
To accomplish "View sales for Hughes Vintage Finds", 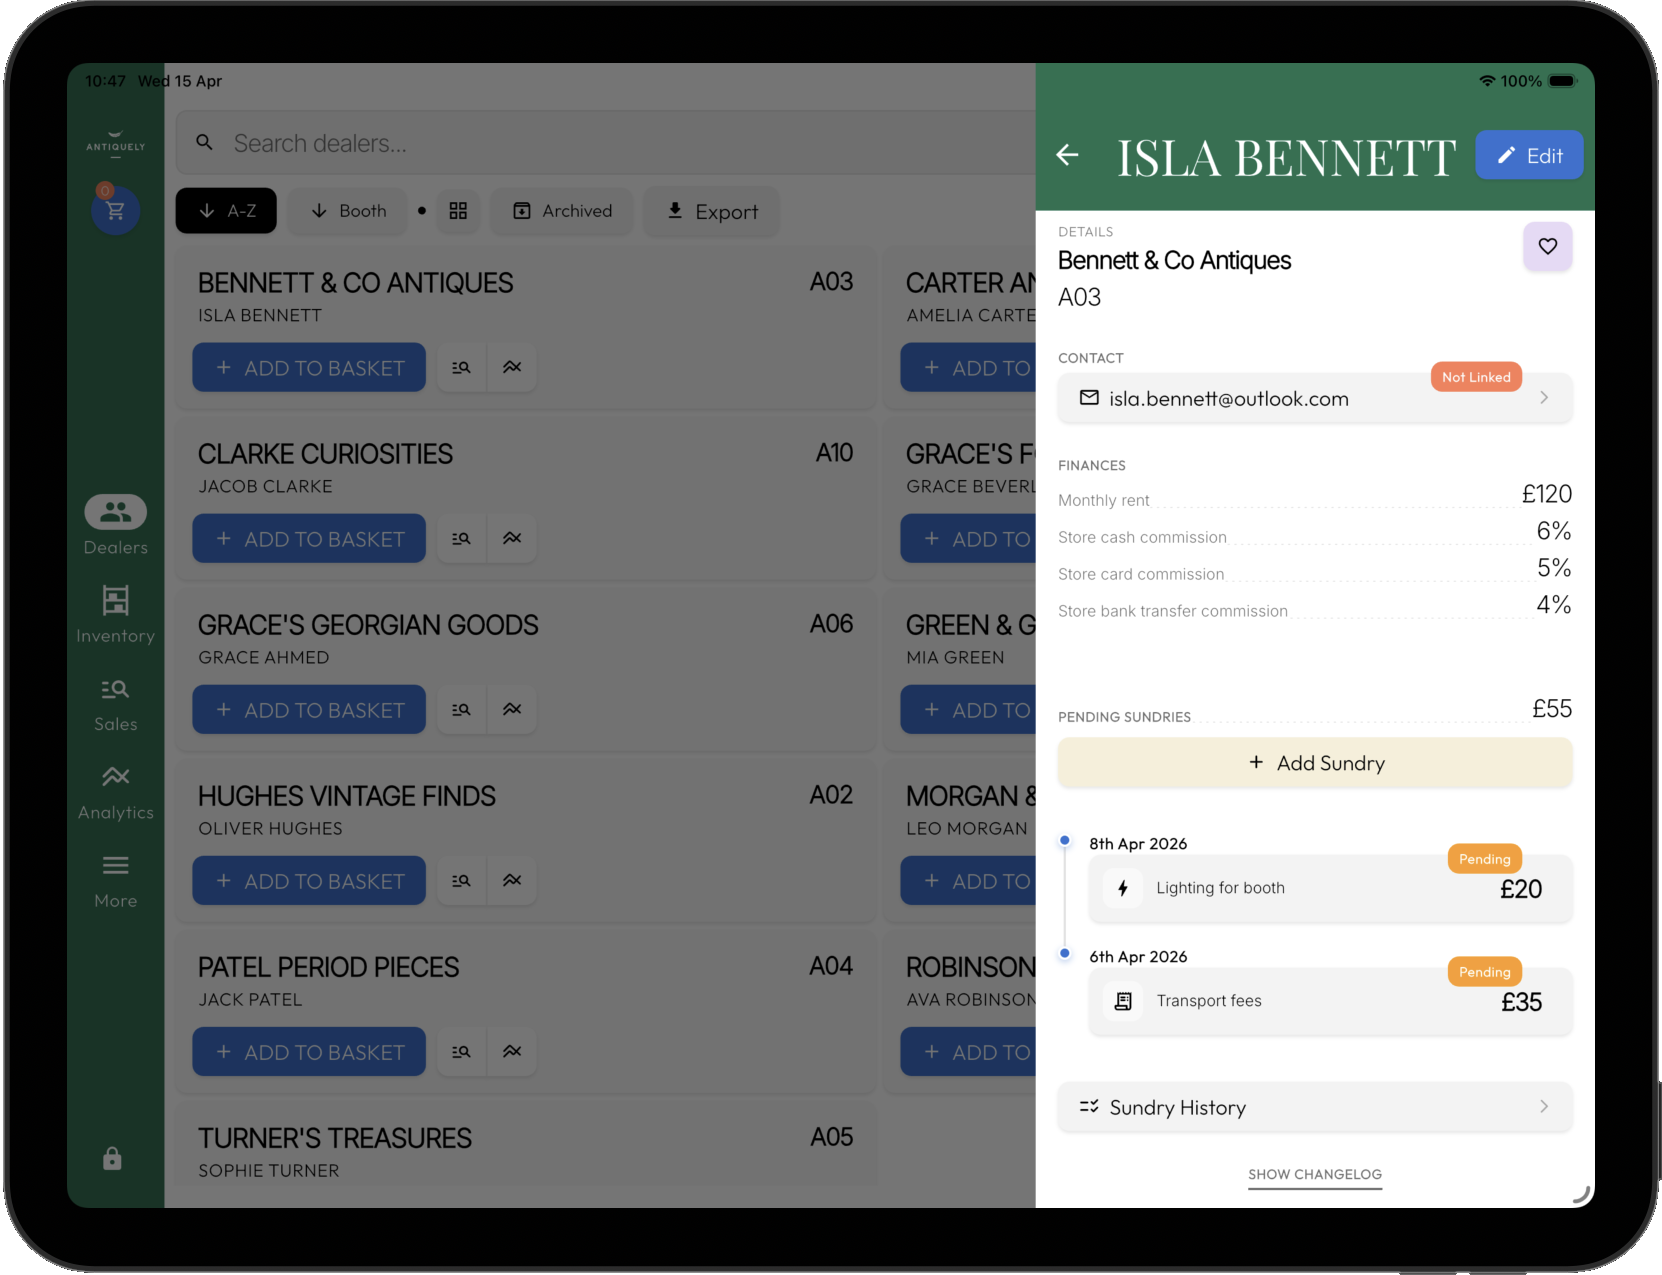I will tap(461, 880).
